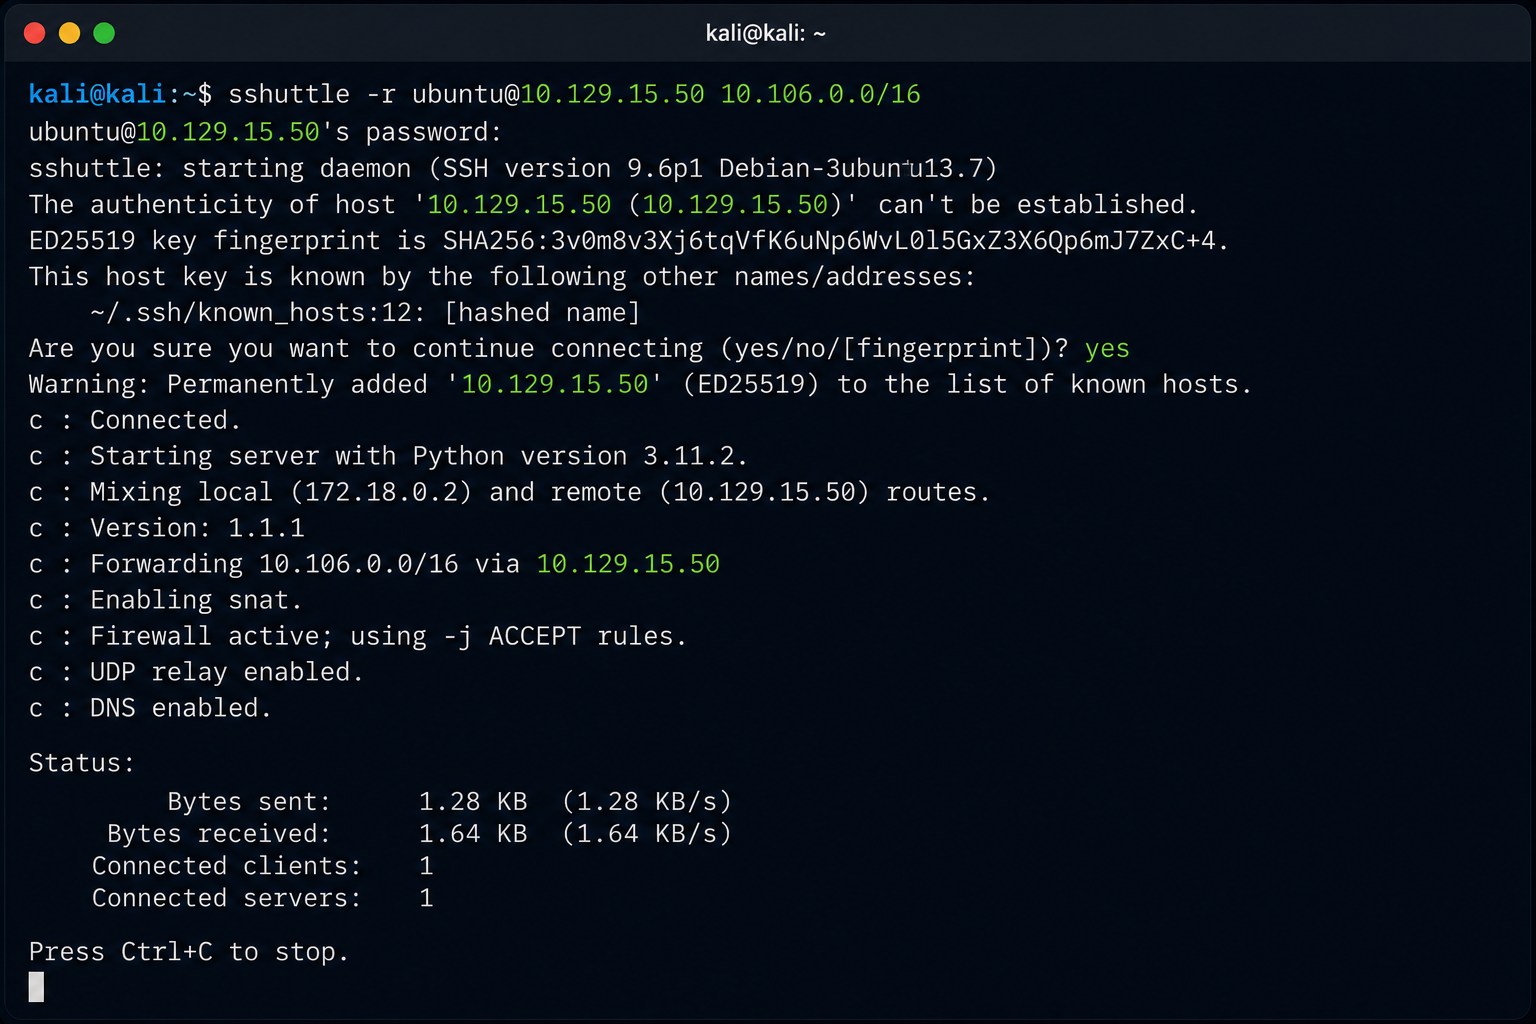Click the green IP in the password prompt line
This screenshot has width=1536, height=1024.
228,132
